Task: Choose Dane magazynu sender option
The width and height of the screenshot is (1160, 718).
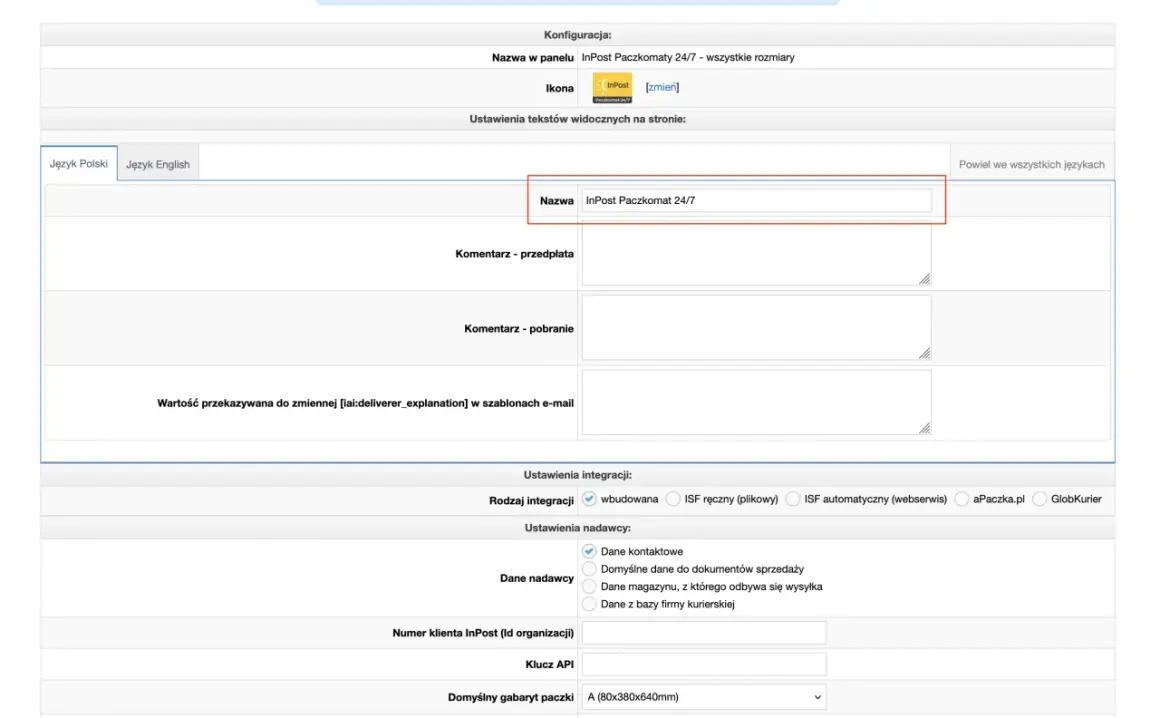Action: (x=589, y=586)
